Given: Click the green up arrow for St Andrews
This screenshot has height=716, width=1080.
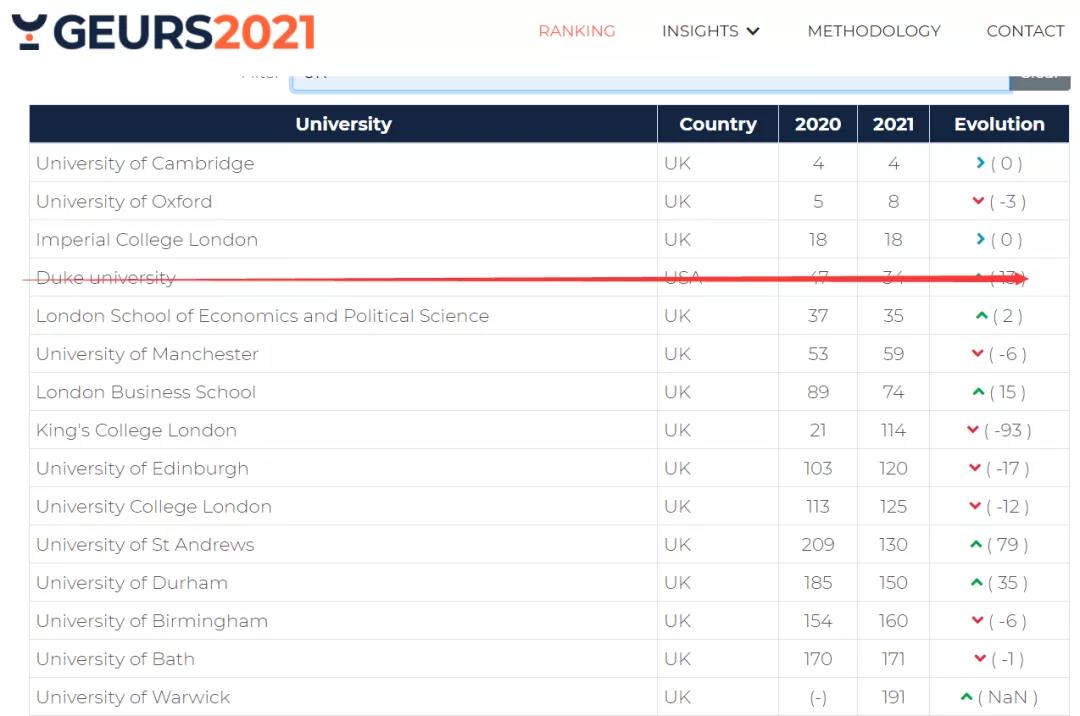Looking at the screenshot, I should [x=976, y=545].
